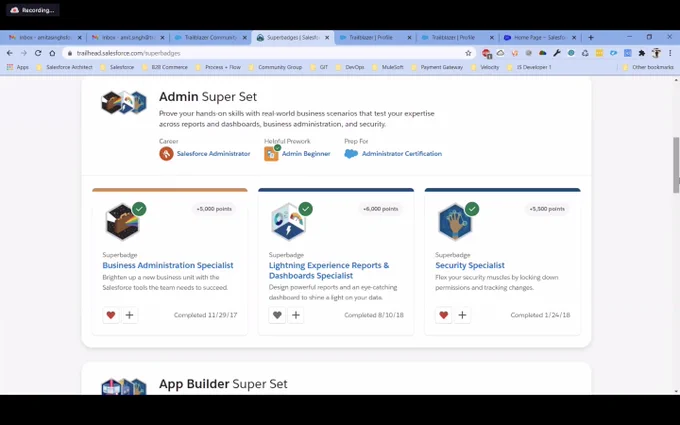Open the Business Administration Specialist link
Image resolution: width=680 pixels, height=425 pixels.
[168, 265]
